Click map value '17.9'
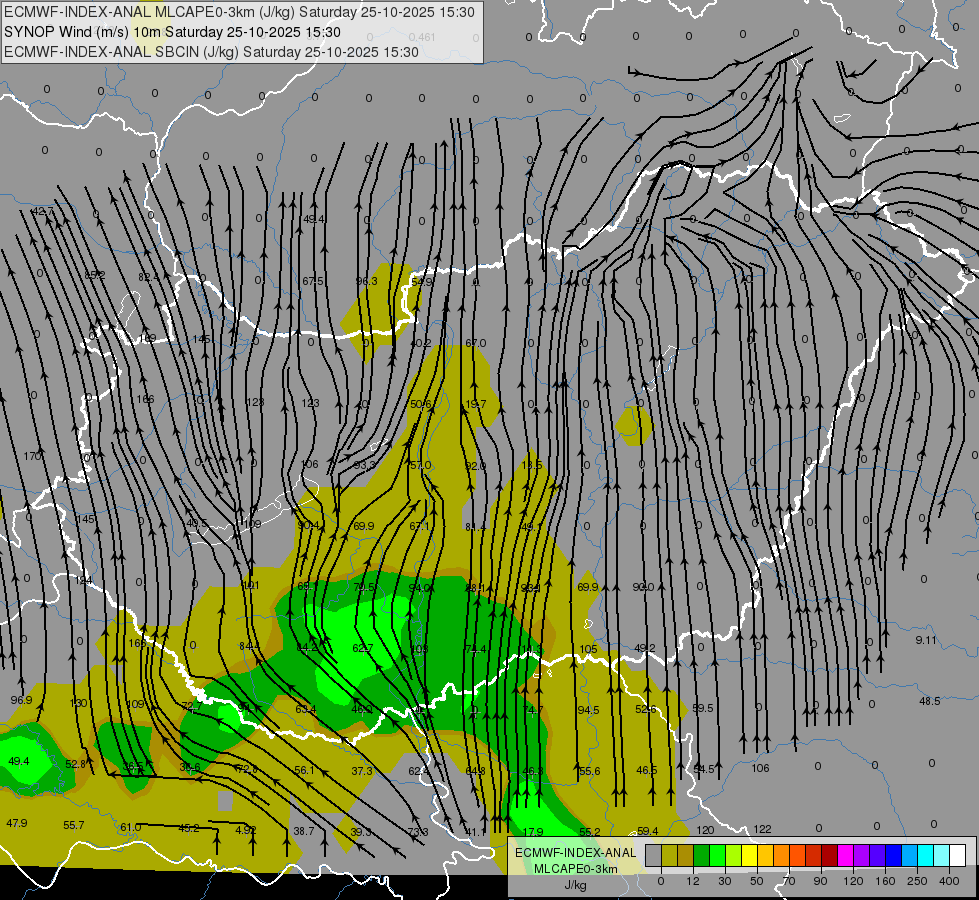 point(533,832)
